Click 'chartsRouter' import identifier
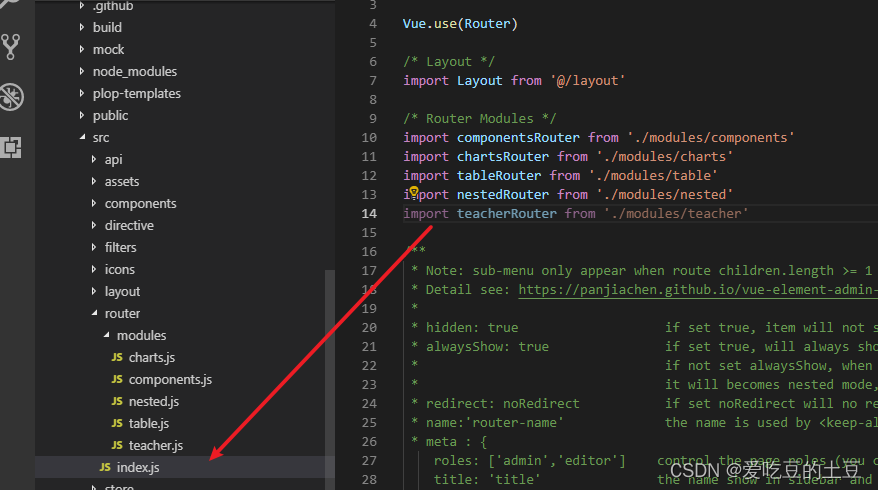The image size is (878, 490). [x=503, y=156]
